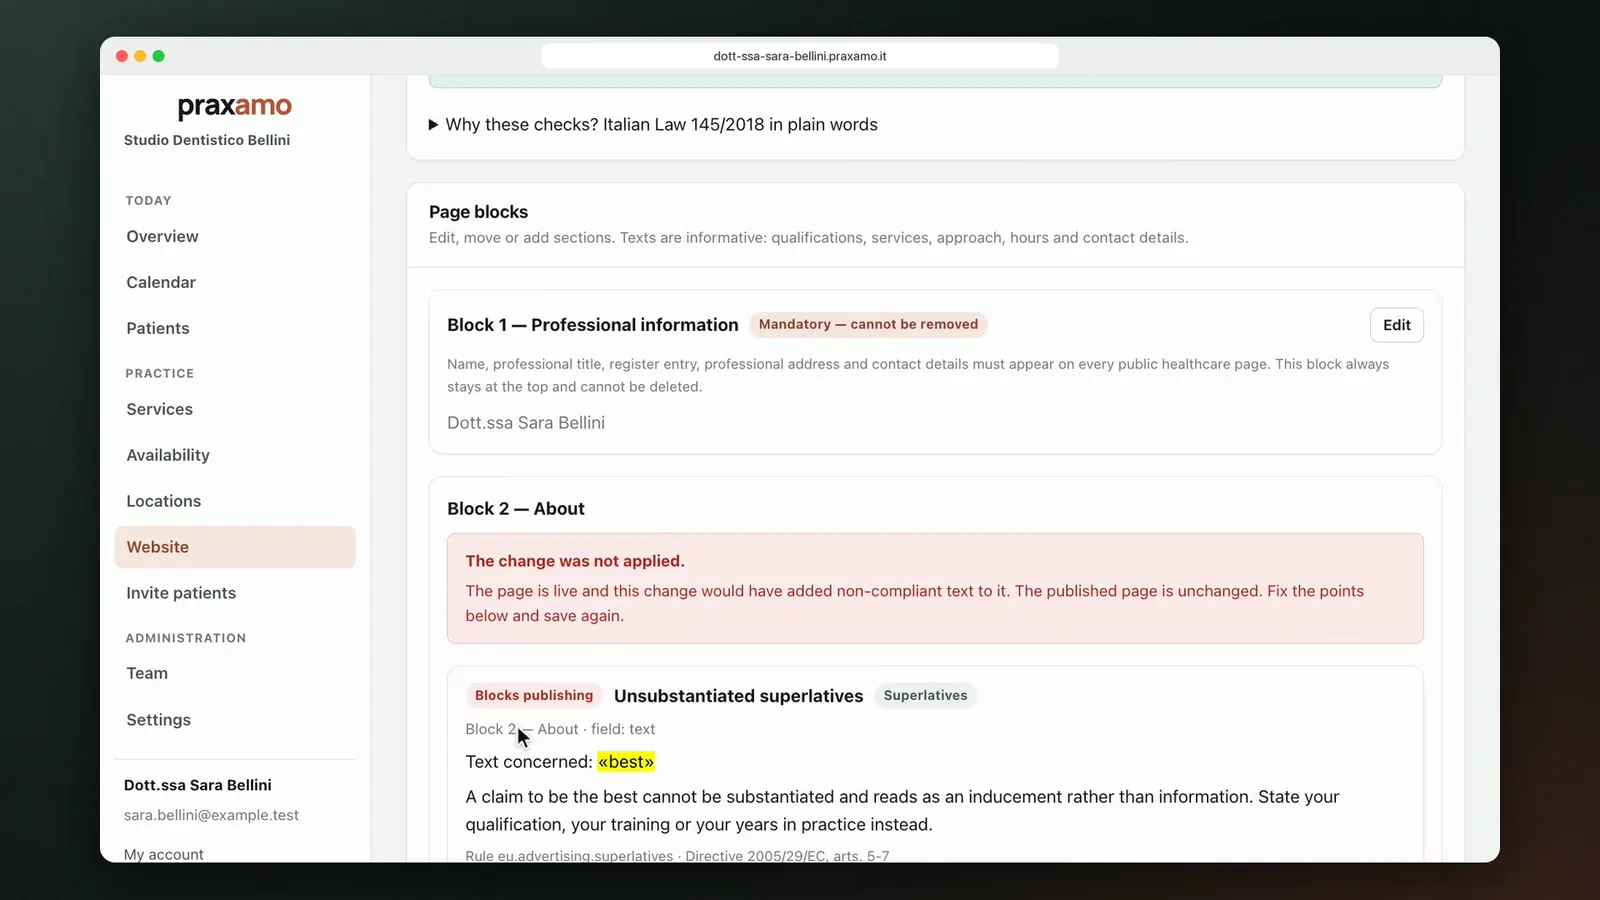The width and height of the screenshot is (1600, 900).
Task: Click 'Mandatory — cannot be removed' badge
Action: tap(868, 325)
